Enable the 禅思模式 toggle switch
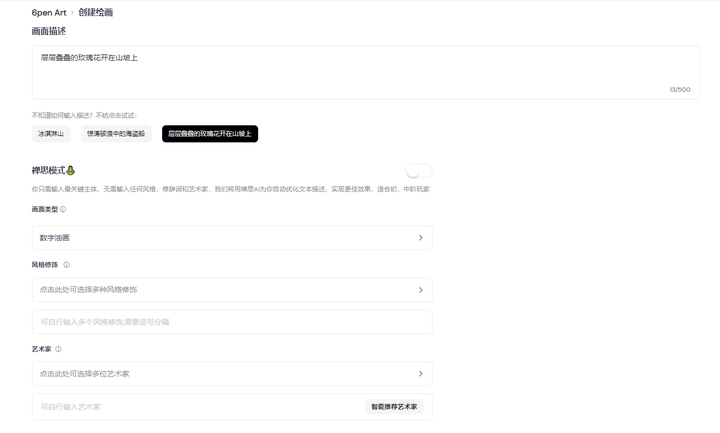This screenshot has height=433, width=720. (x=419, y=171)
